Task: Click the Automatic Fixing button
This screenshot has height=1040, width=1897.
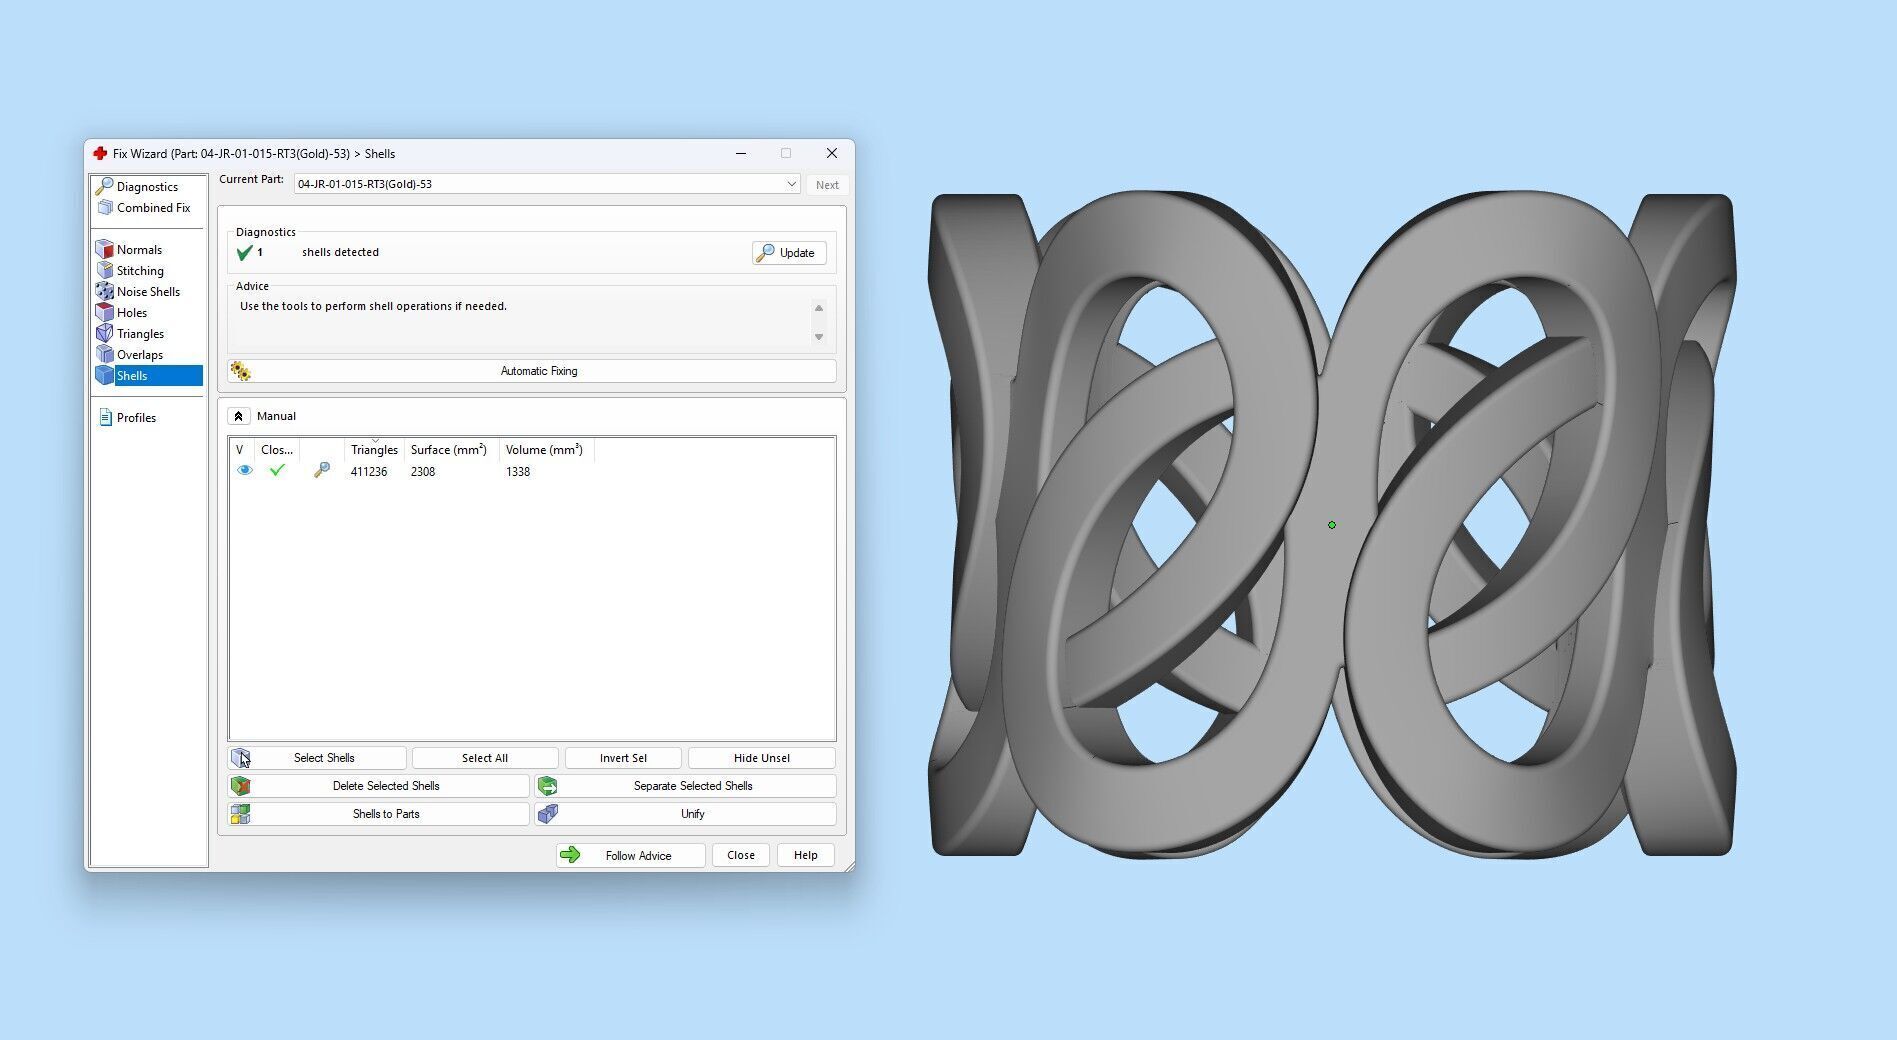Action: click(532, 371)
